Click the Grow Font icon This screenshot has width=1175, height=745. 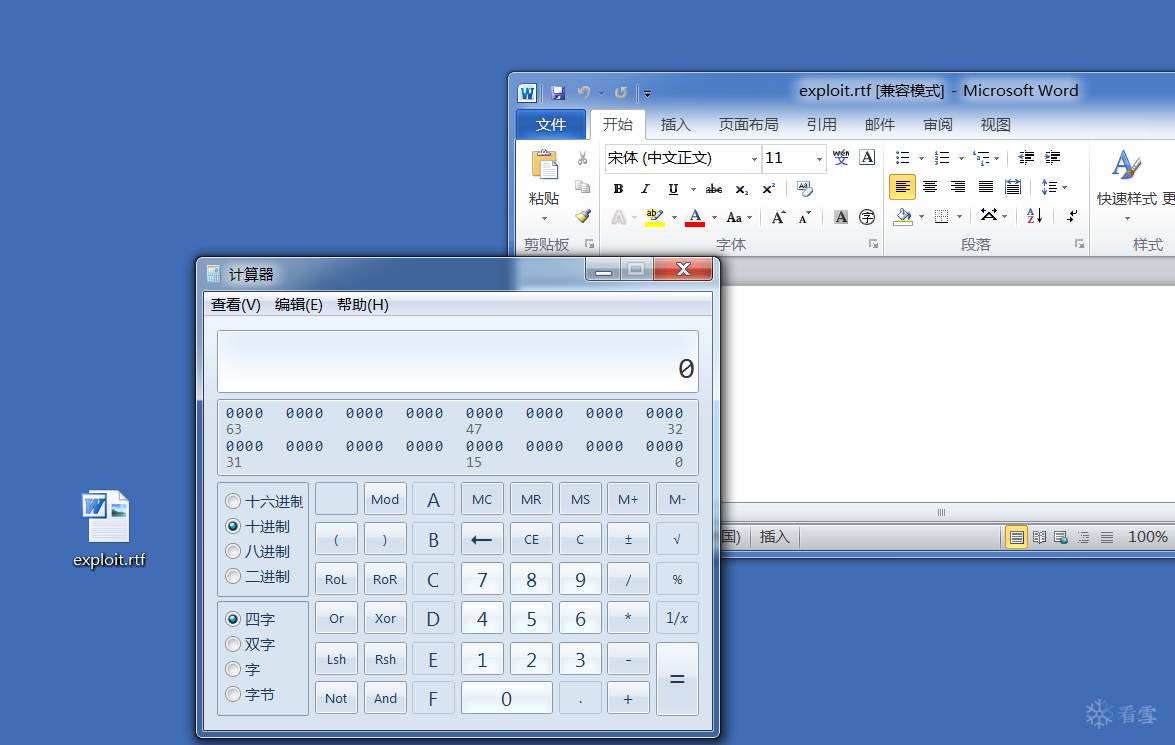[779, 217]
